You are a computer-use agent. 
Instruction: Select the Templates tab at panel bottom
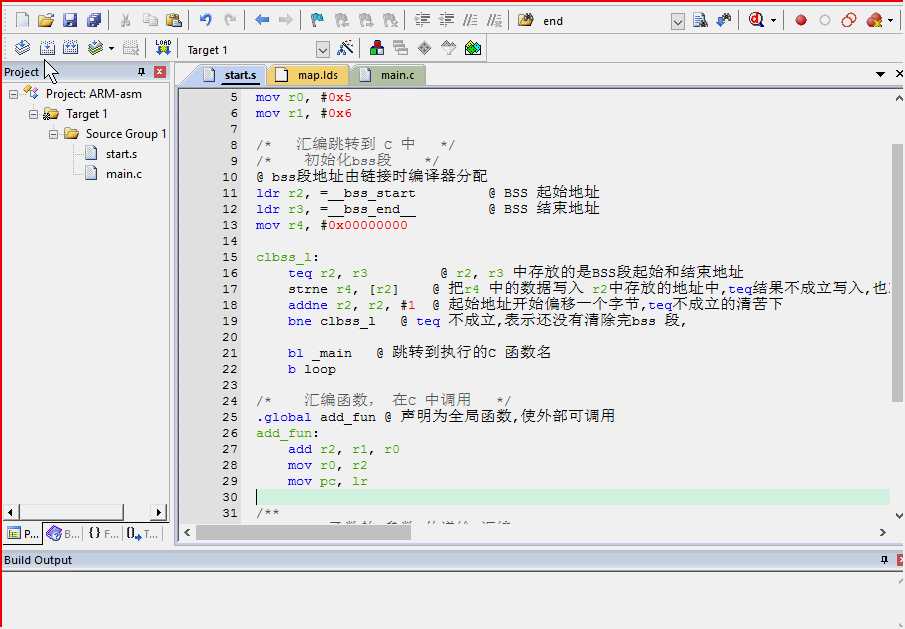point(142,534)
